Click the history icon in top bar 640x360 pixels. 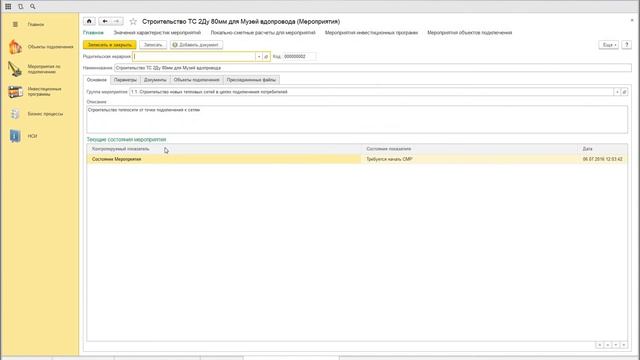click(x=20, y=7)
